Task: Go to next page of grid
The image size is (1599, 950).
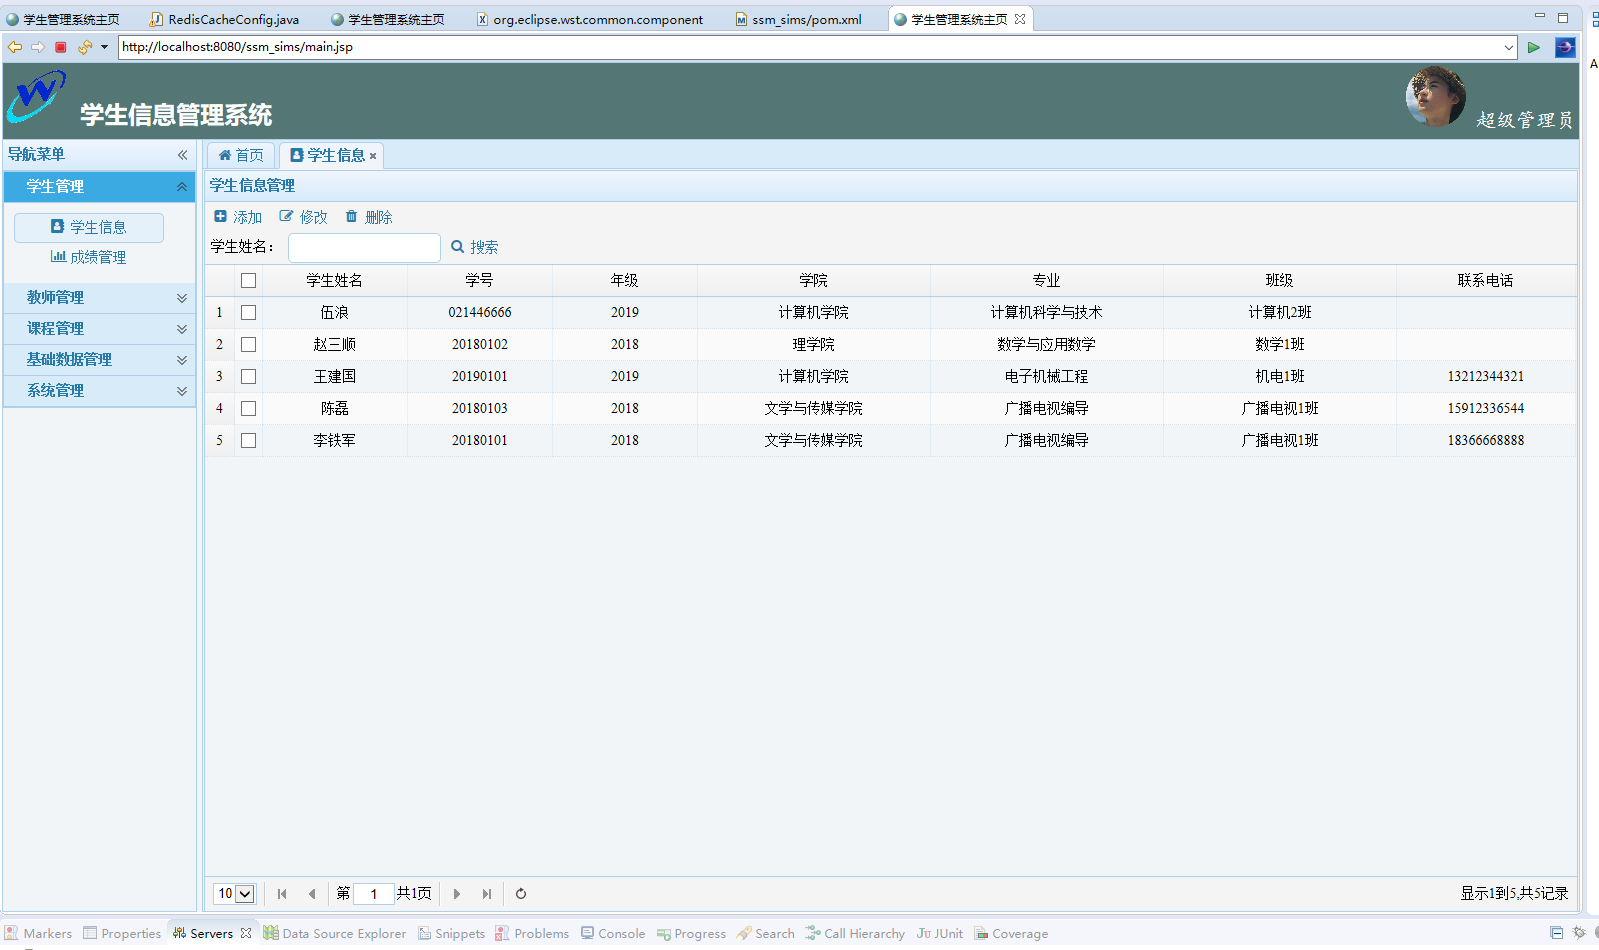Action: pos(457,894)
